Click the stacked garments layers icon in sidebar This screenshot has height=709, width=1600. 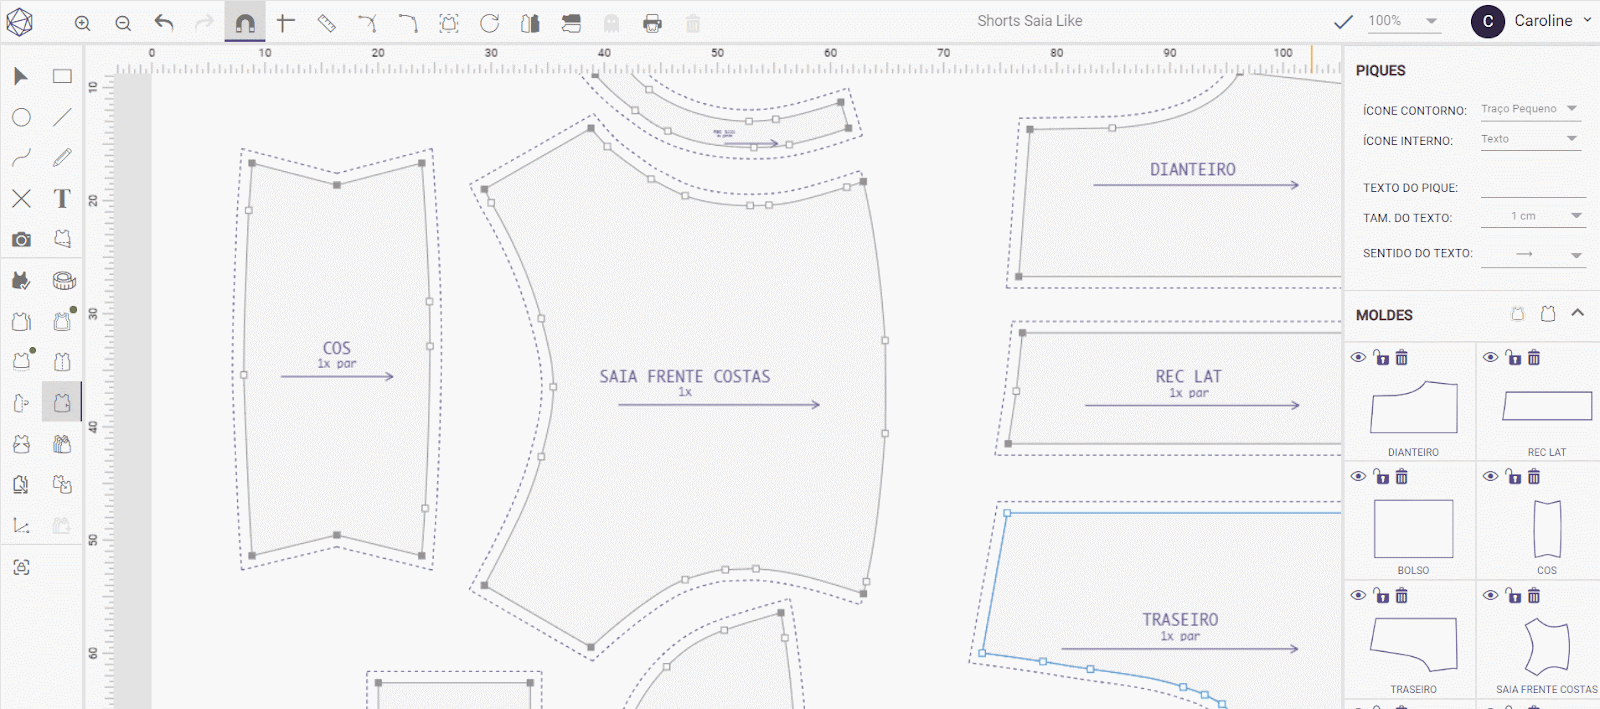(x=62, y=443)
